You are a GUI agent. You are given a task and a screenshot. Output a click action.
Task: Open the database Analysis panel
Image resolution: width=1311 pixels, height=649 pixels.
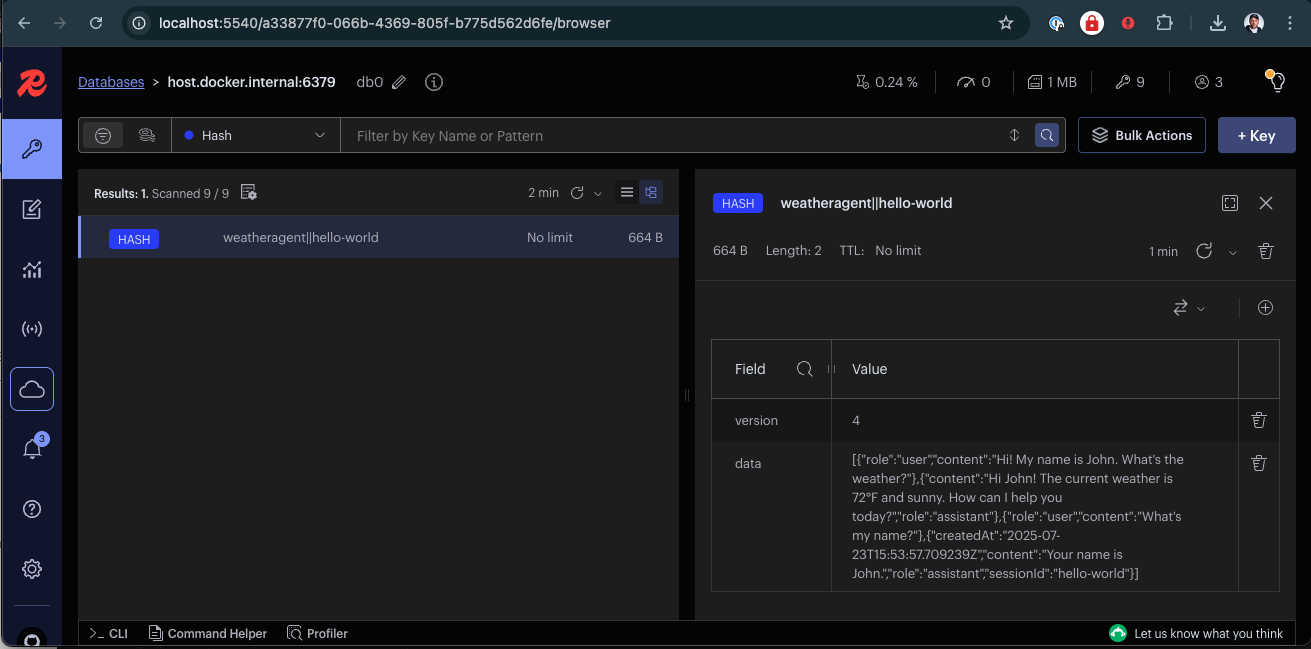tap(32, 269)
